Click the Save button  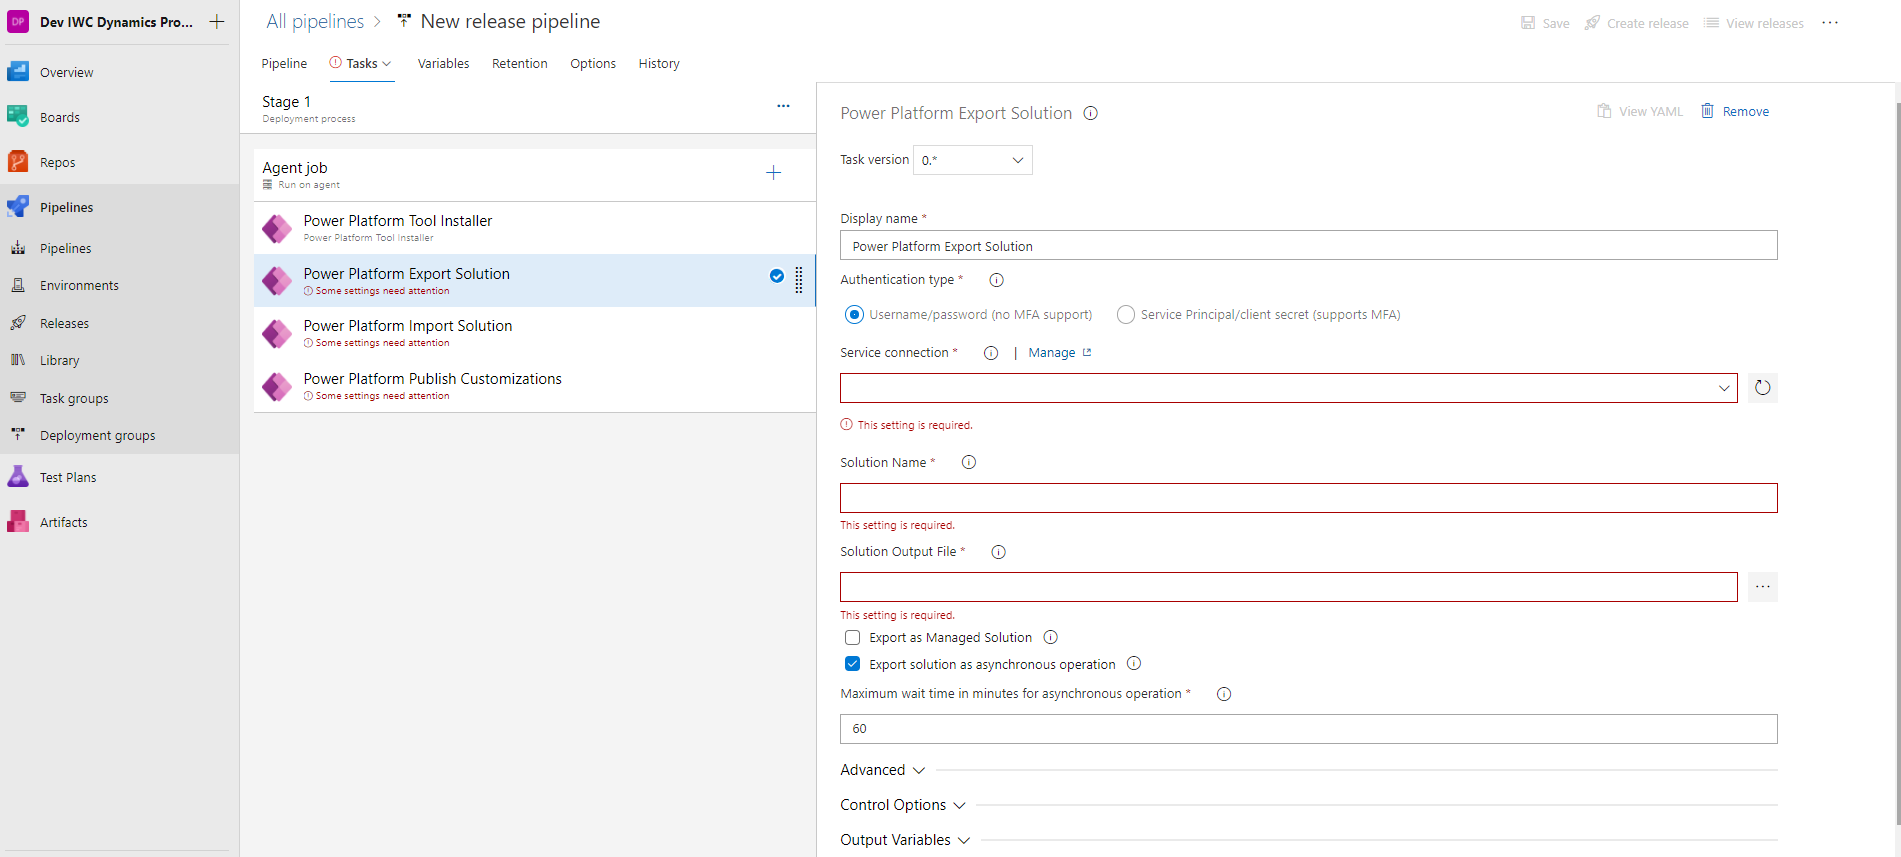1545,23
